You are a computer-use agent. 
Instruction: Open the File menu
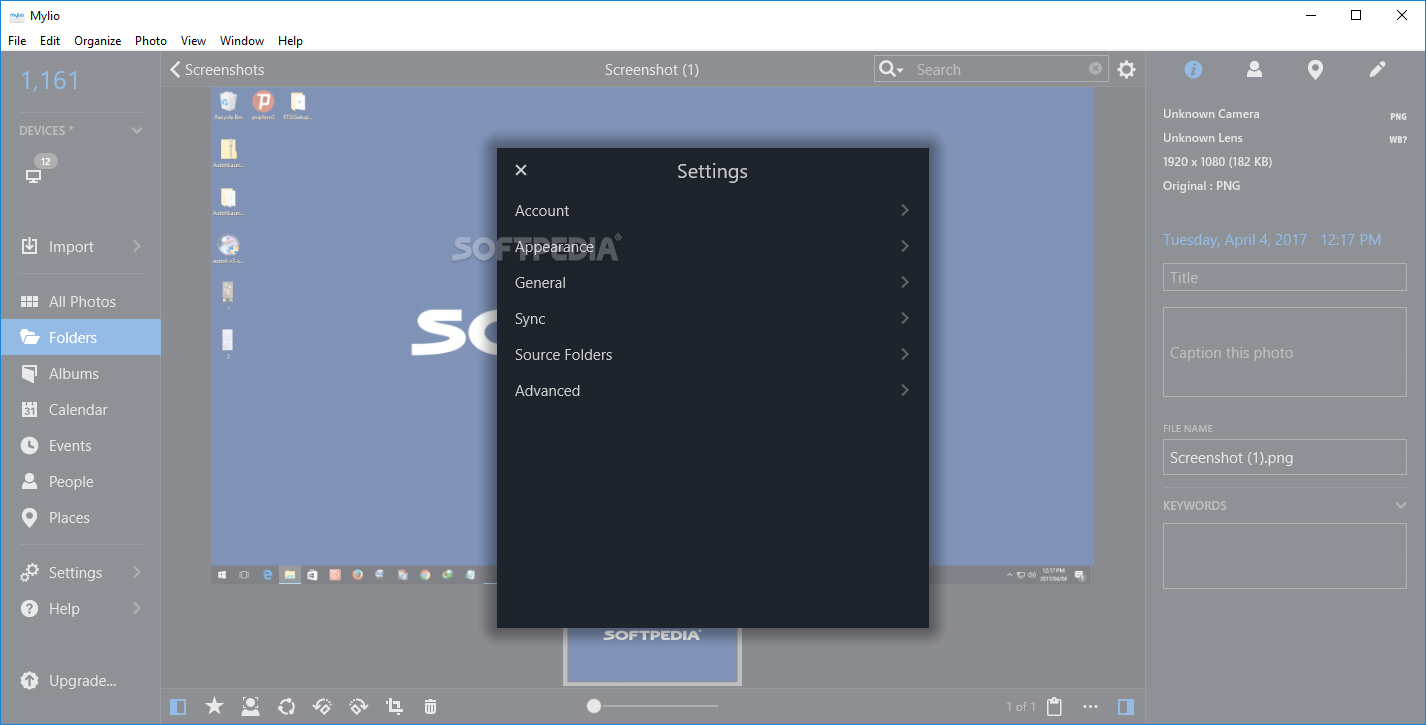click(x=17, y=41)
